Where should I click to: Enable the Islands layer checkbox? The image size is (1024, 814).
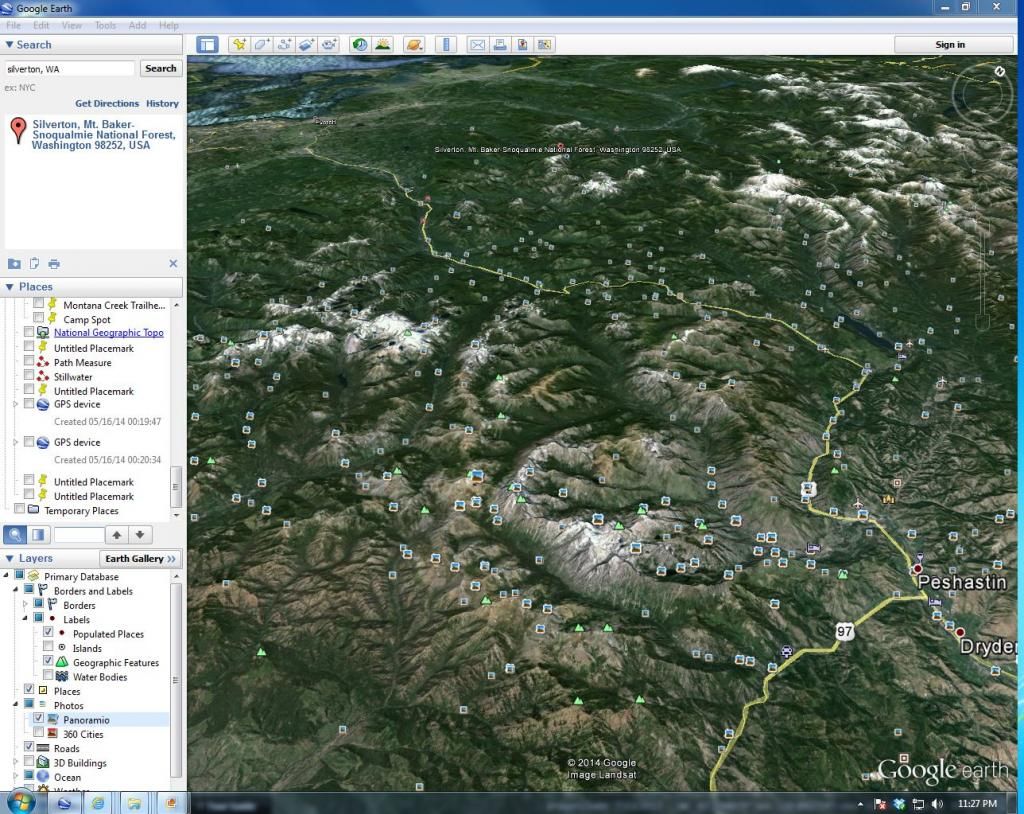tap(48, 647)
